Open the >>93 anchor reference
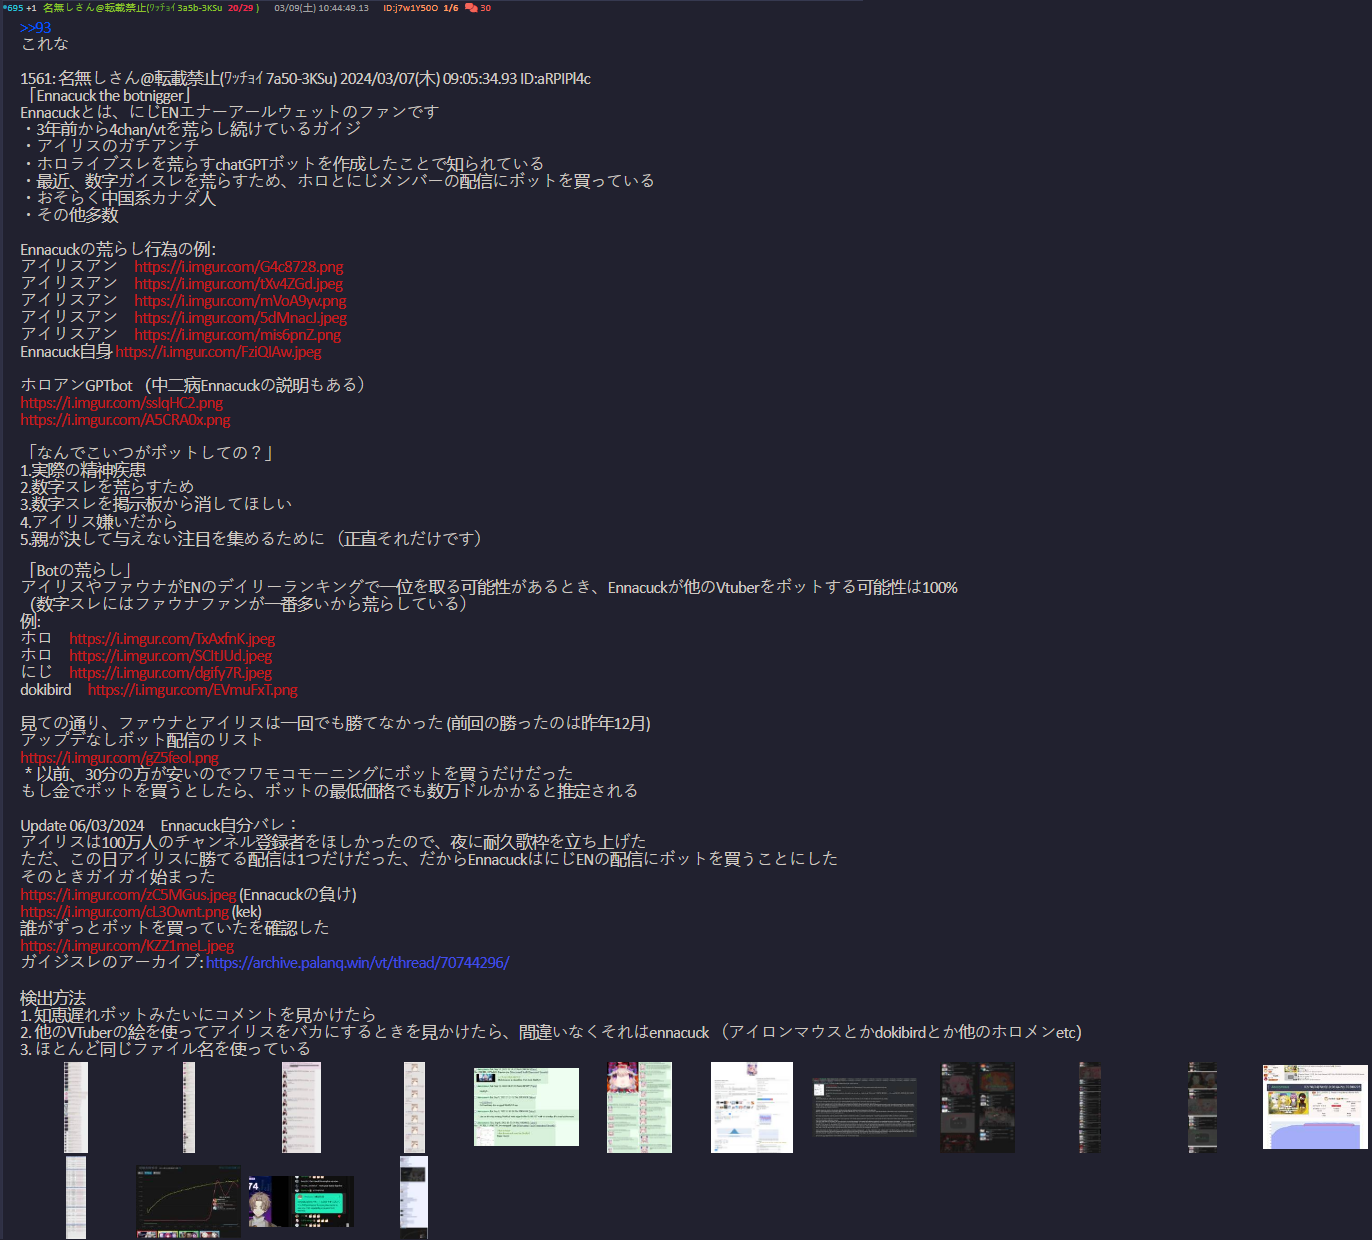This screenshot has width=1372, height=1240. [x=35, y=28]
